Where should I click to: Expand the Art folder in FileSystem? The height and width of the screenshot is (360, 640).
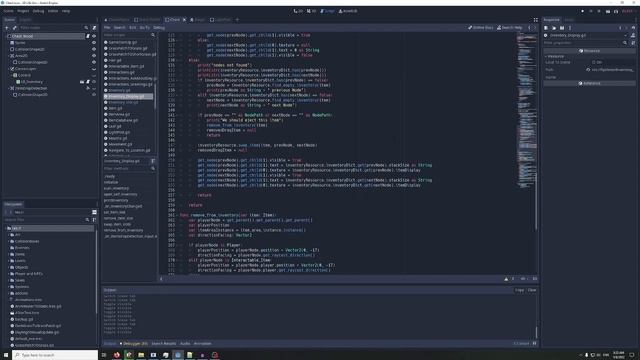point(9,235)
